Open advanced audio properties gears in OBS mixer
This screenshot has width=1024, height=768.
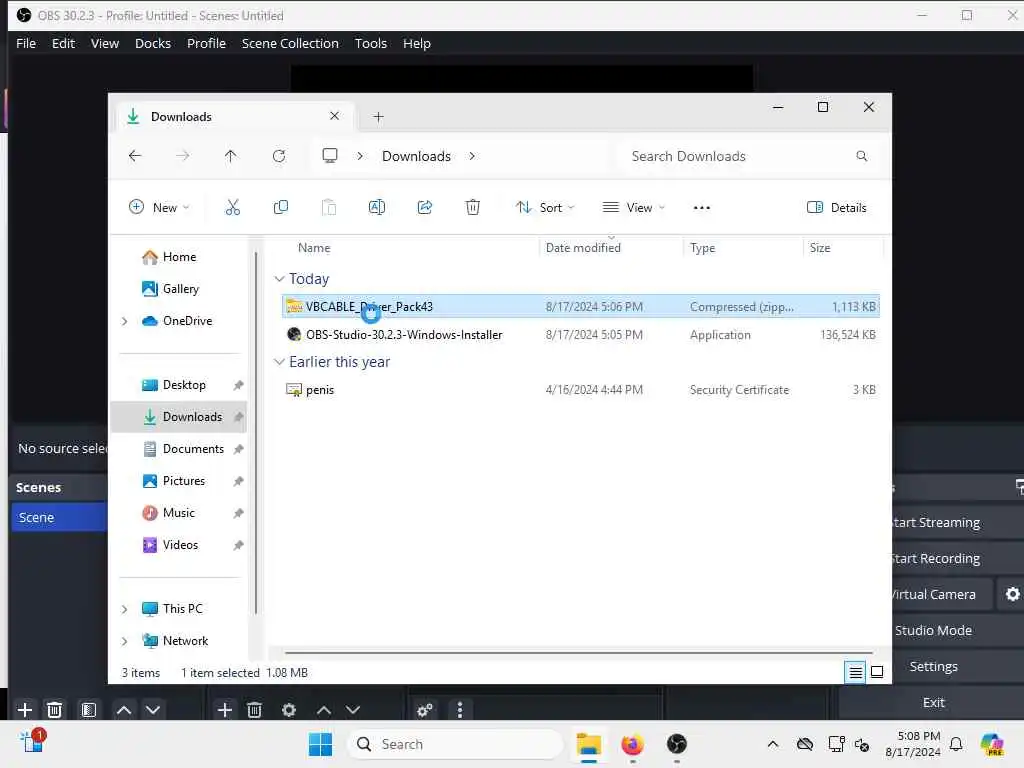pos(425,710)
